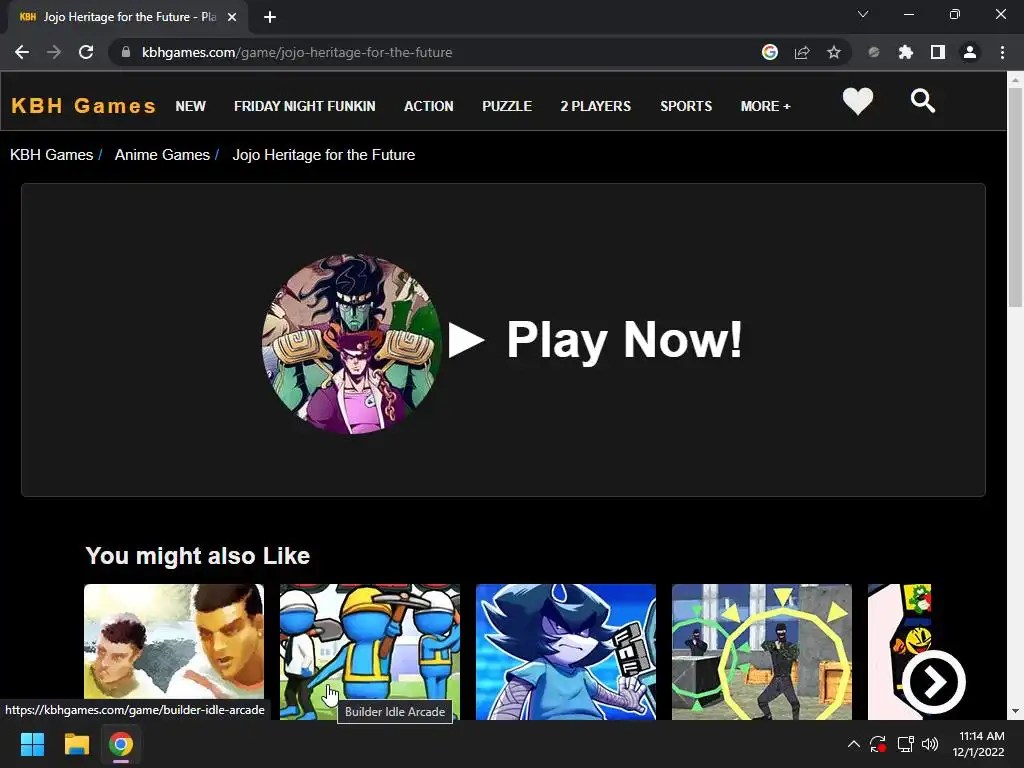Open the extensions puzzle piece icon
The height and width of the screenshot is (768, 1024).
(x=906, y=52)
